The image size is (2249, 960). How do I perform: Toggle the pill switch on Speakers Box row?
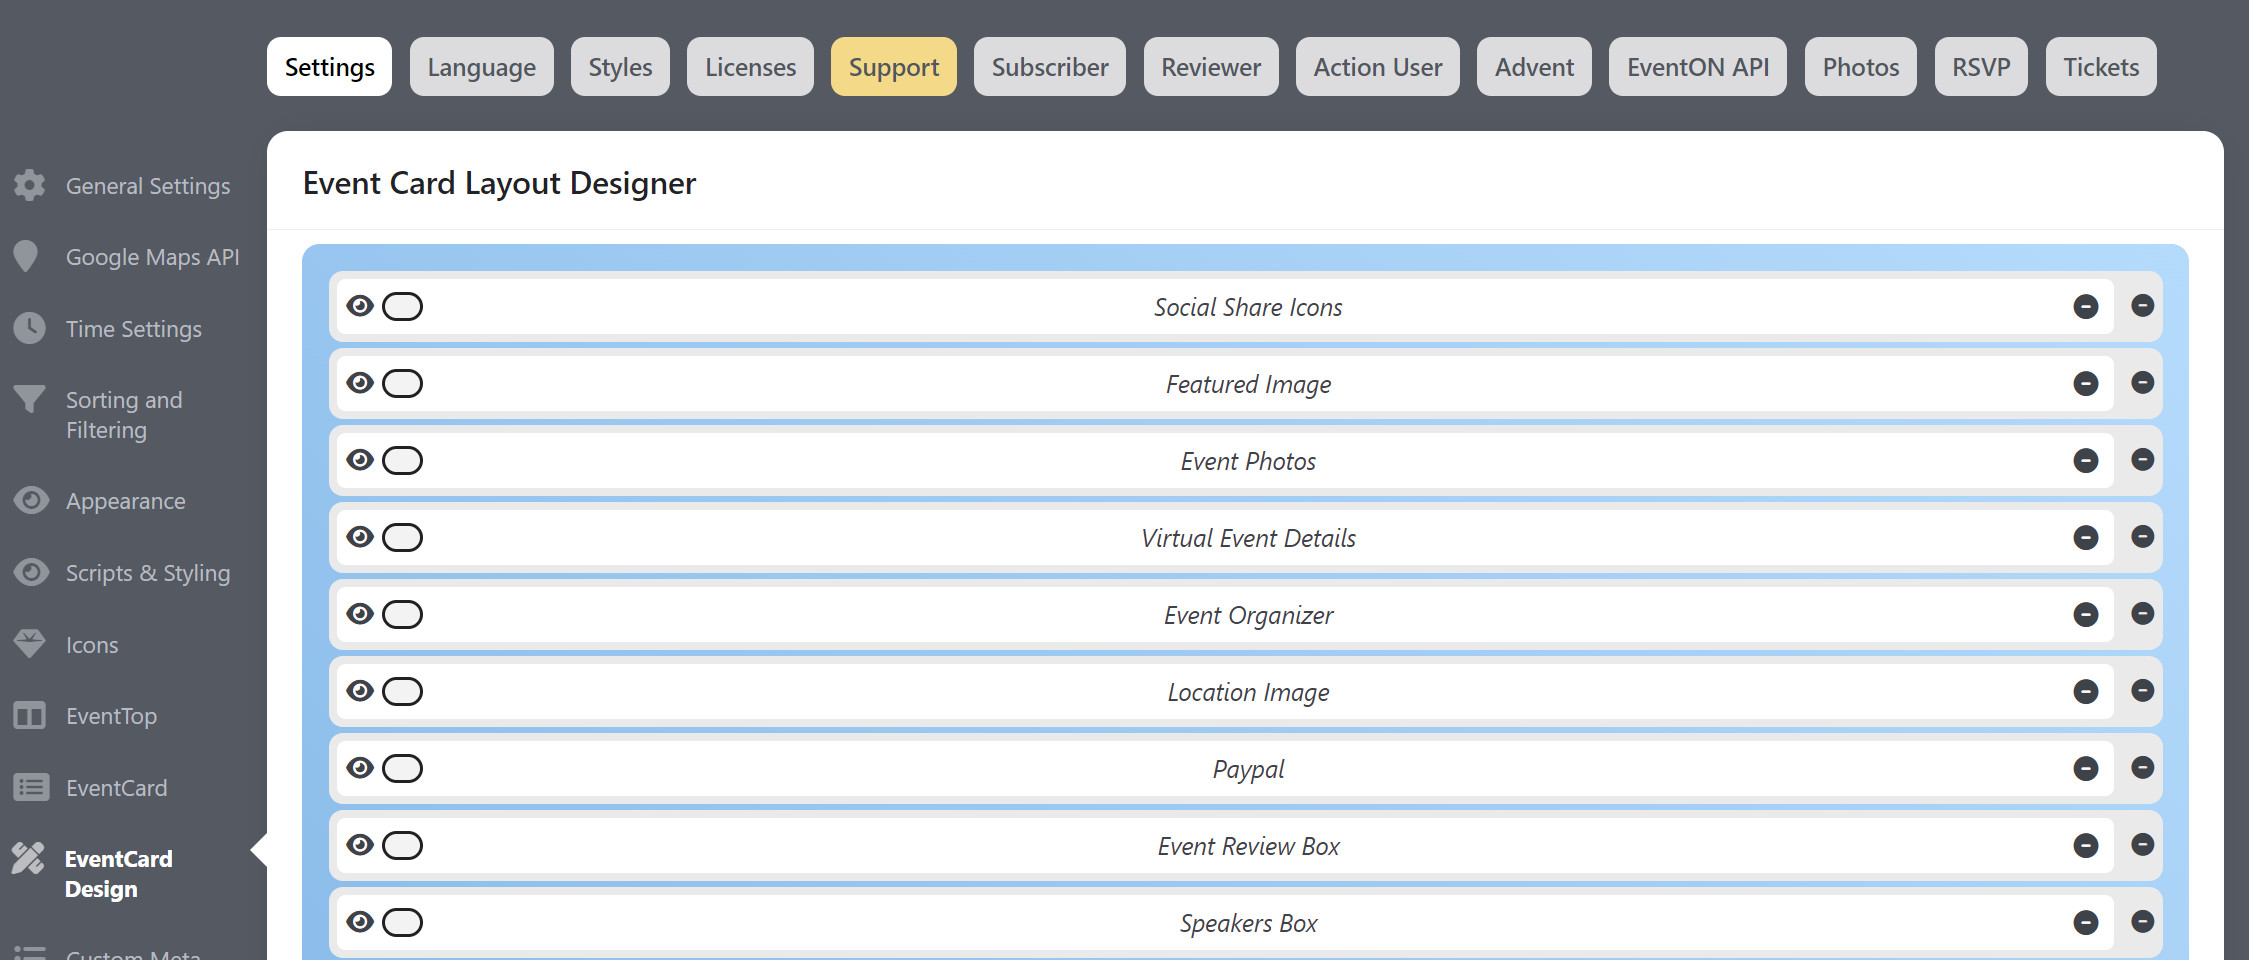tap(402, 922)
